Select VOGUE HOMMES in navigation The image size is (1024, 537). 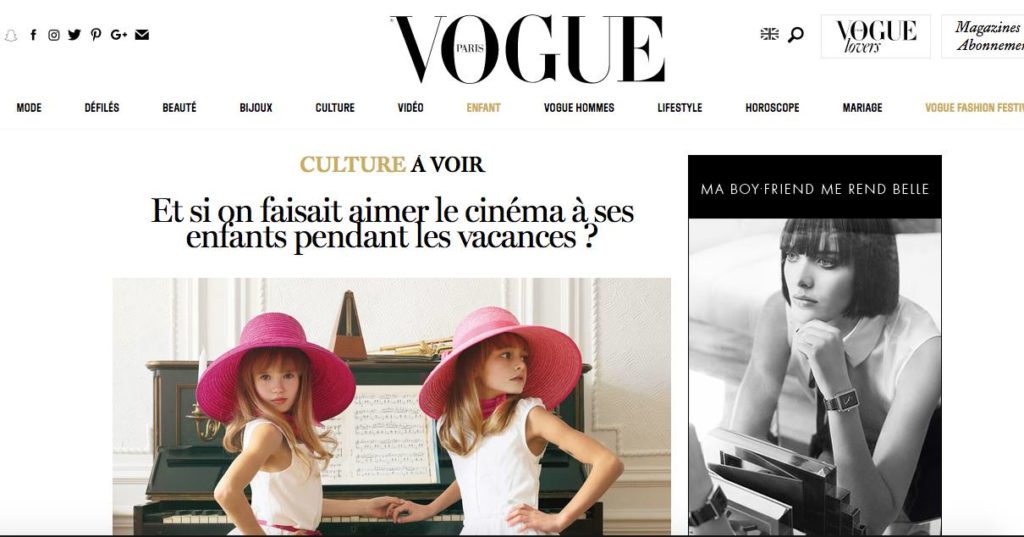tap(579, 108)
